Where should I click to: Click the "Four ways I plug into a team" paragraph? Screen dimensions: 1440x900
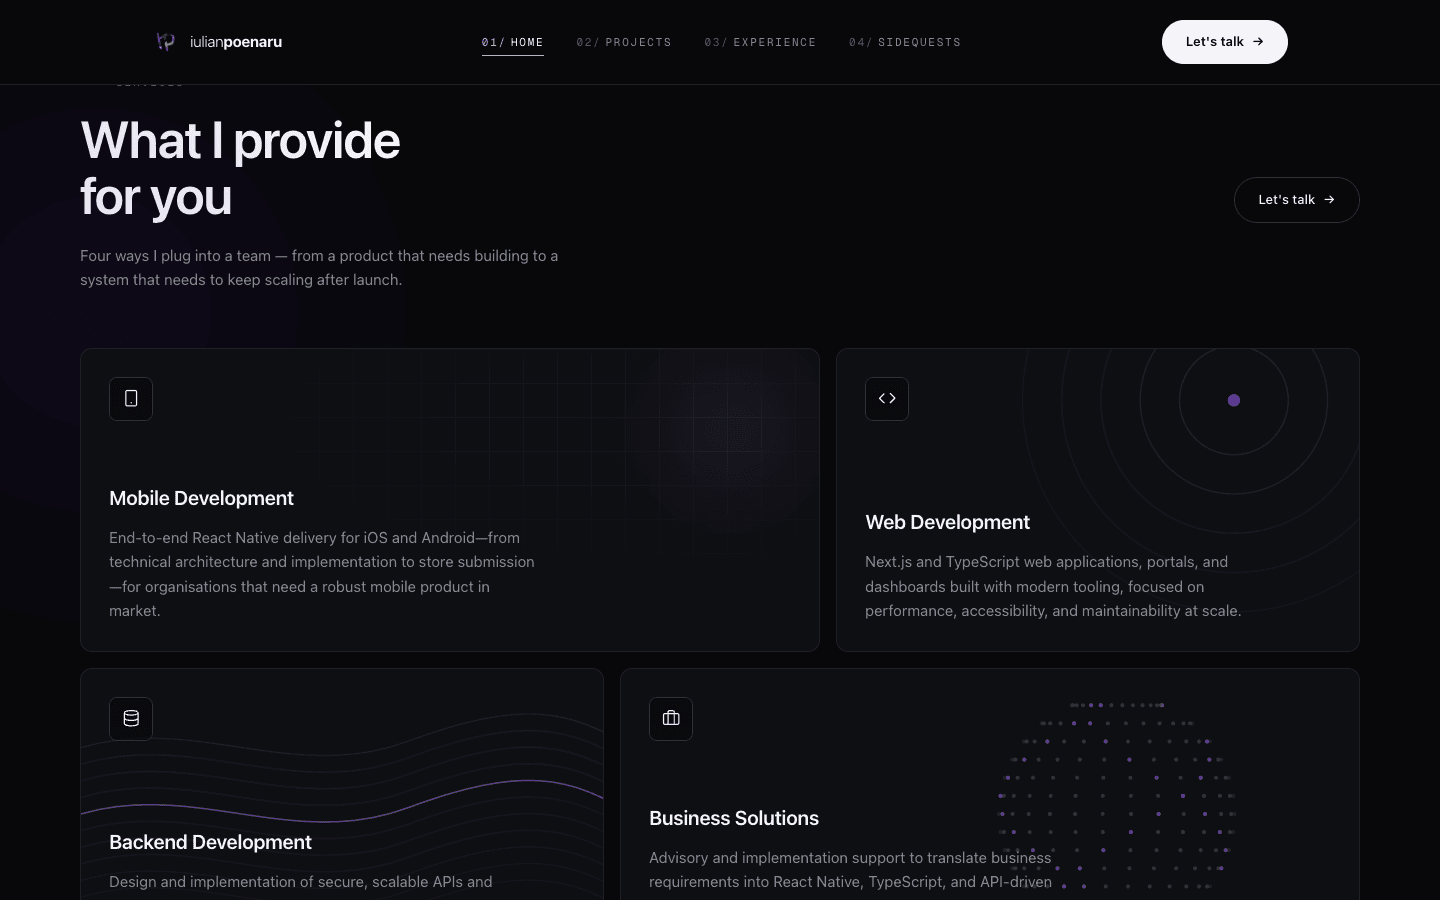click(319, 268)
